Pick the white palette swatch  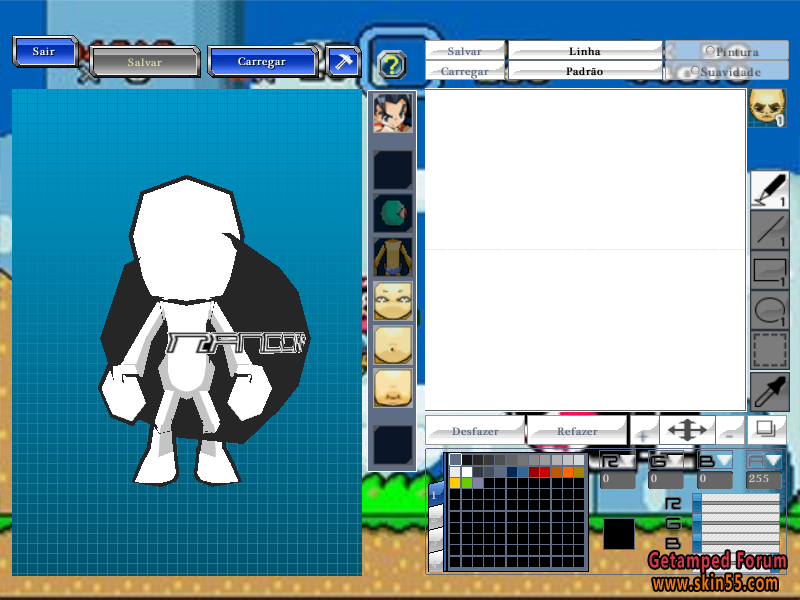tap(466, 471)
